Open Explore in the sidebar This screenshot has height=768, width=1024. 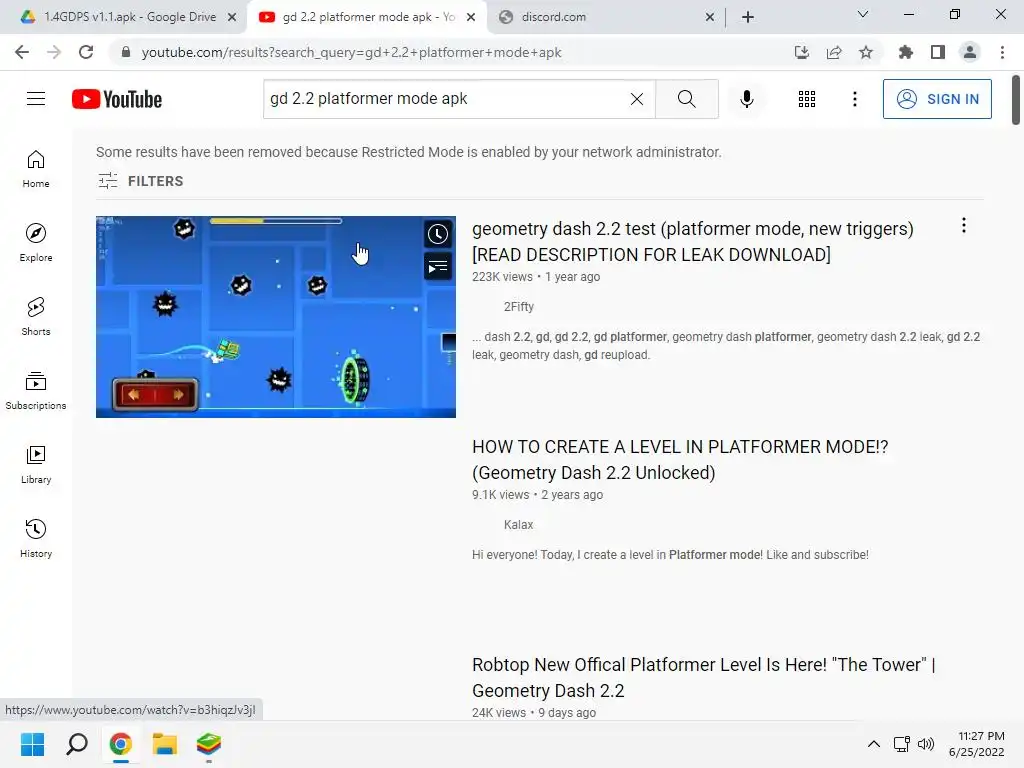tap(36, 243)
